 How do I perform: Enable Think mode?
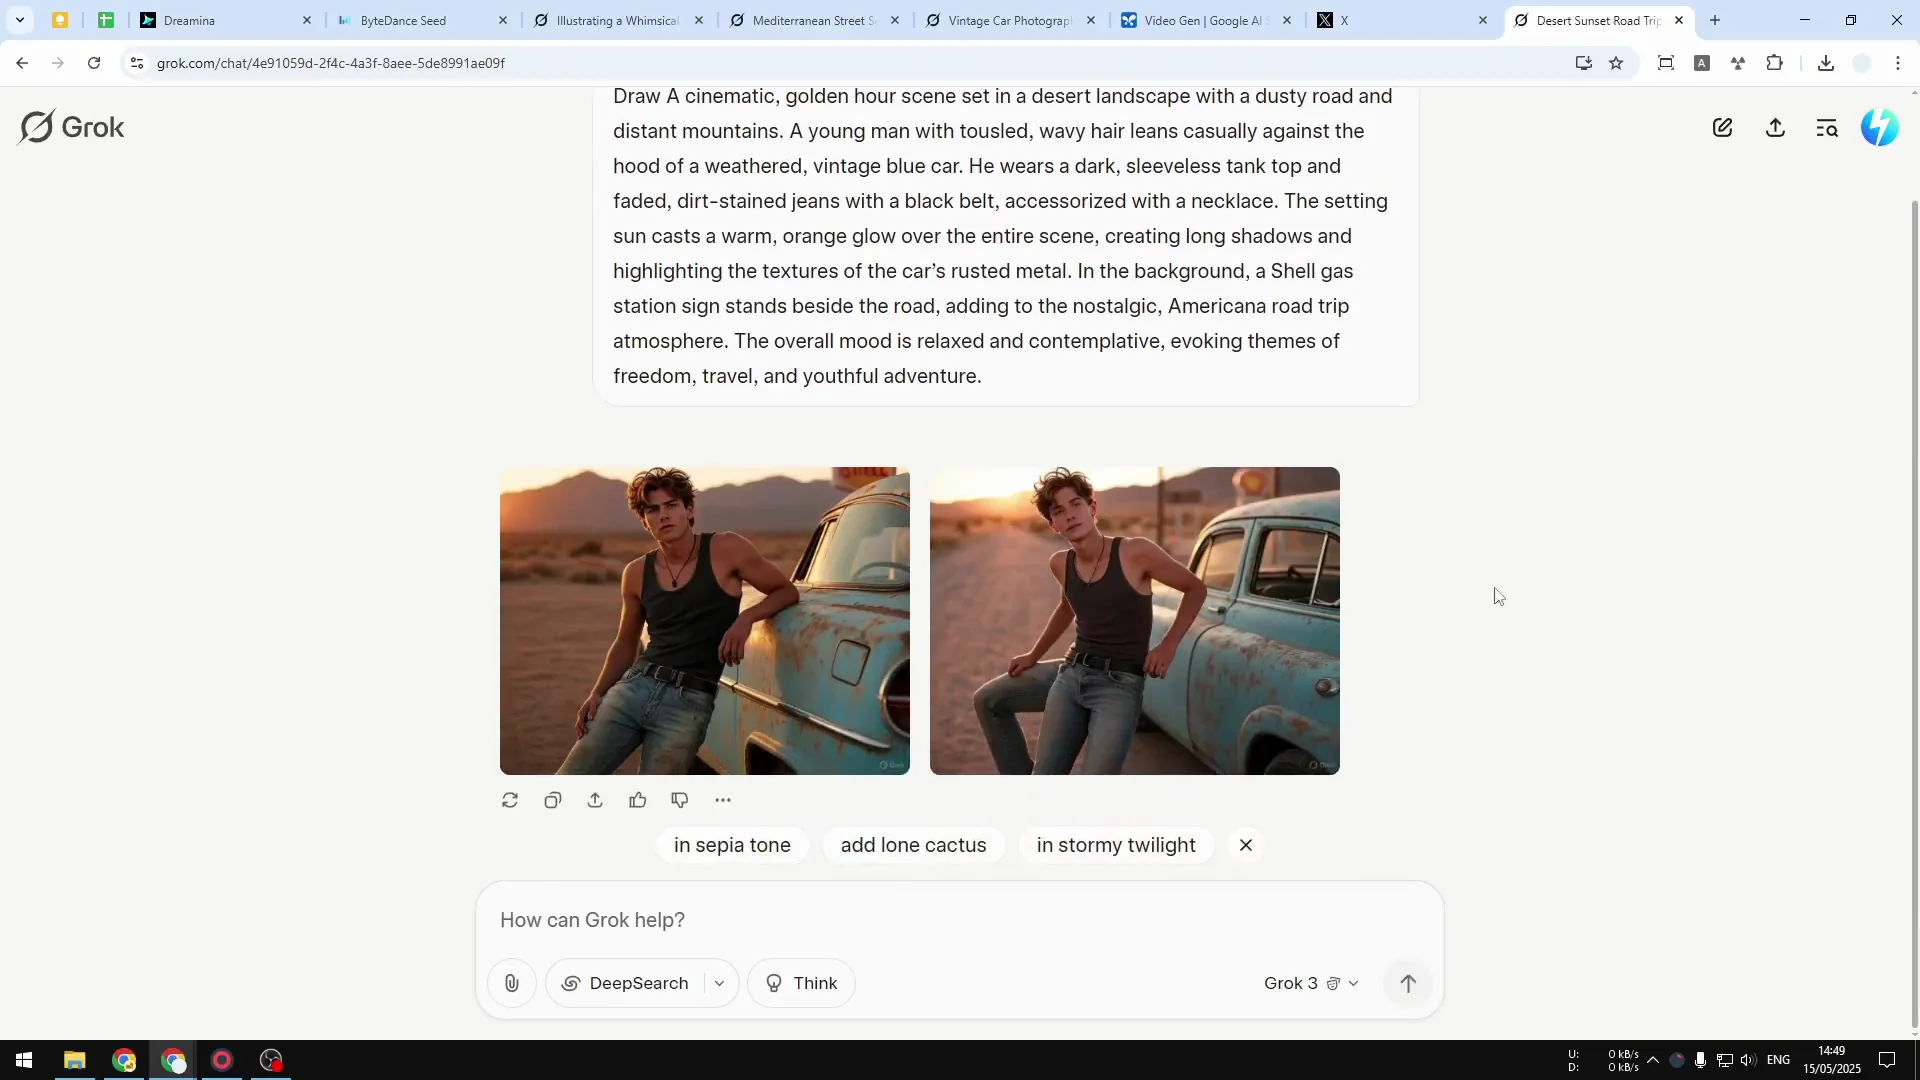pos(801,983)
